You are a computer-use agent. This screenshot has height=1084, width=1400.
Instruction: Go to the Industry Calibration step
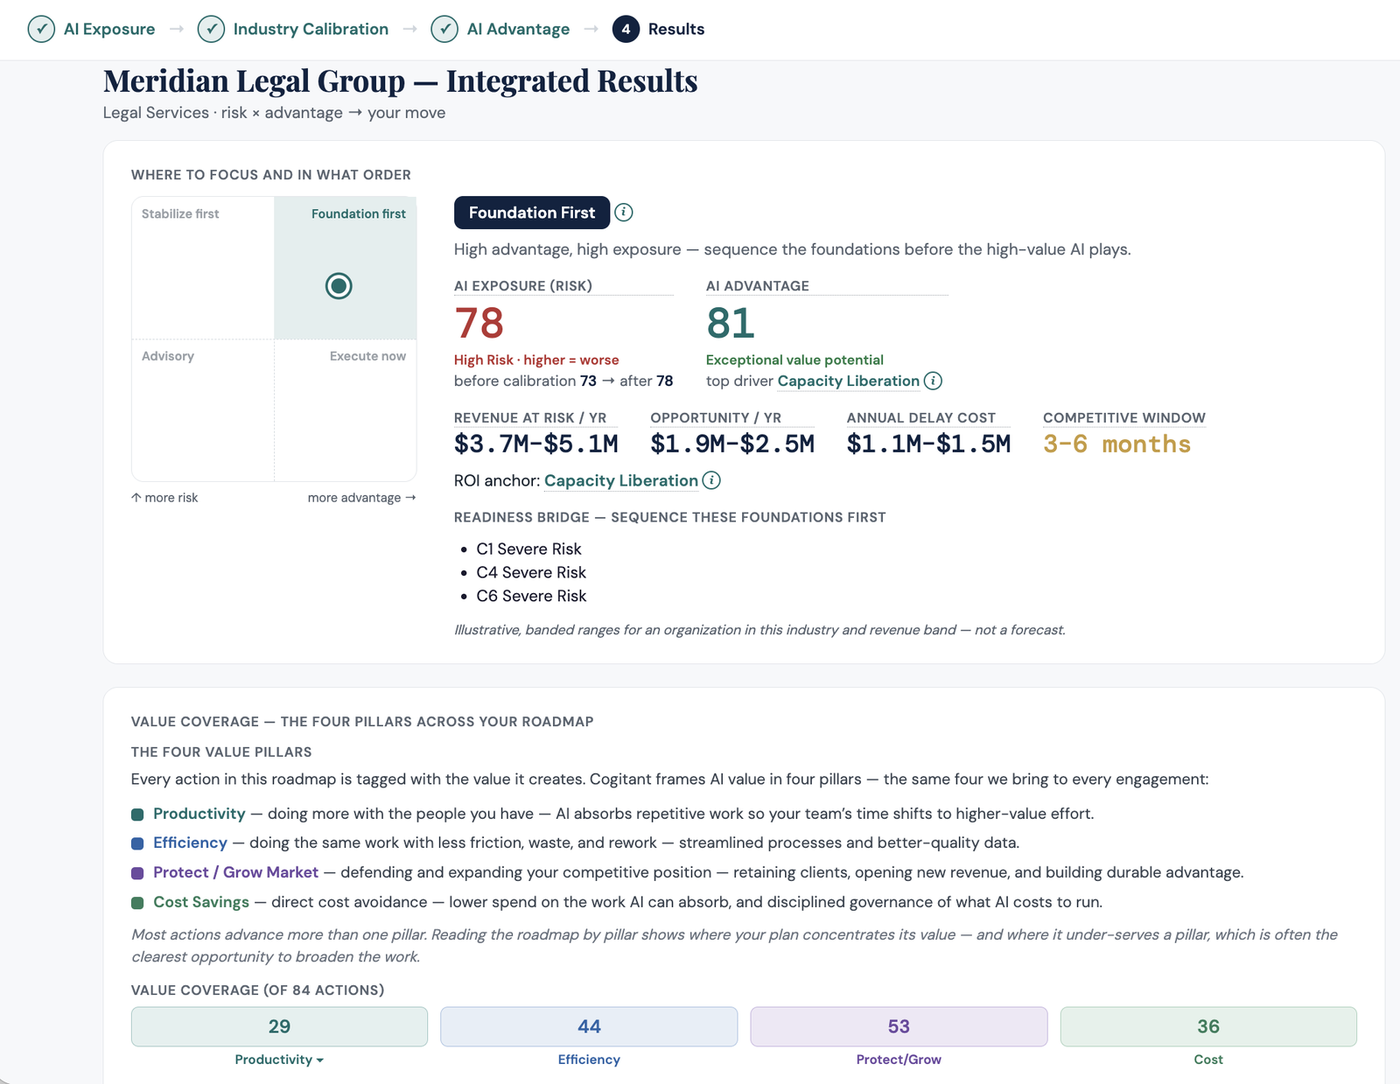tap(293, 29)
